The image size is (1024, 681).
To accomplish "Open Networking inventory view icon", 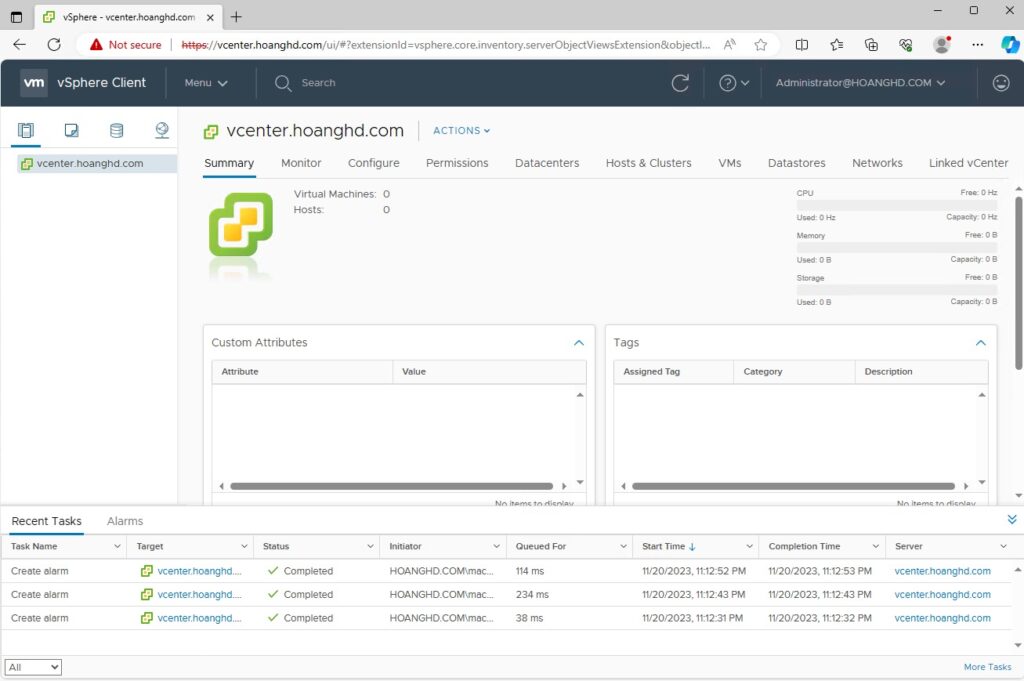I will pyautogui.click(x=162, y=131).
